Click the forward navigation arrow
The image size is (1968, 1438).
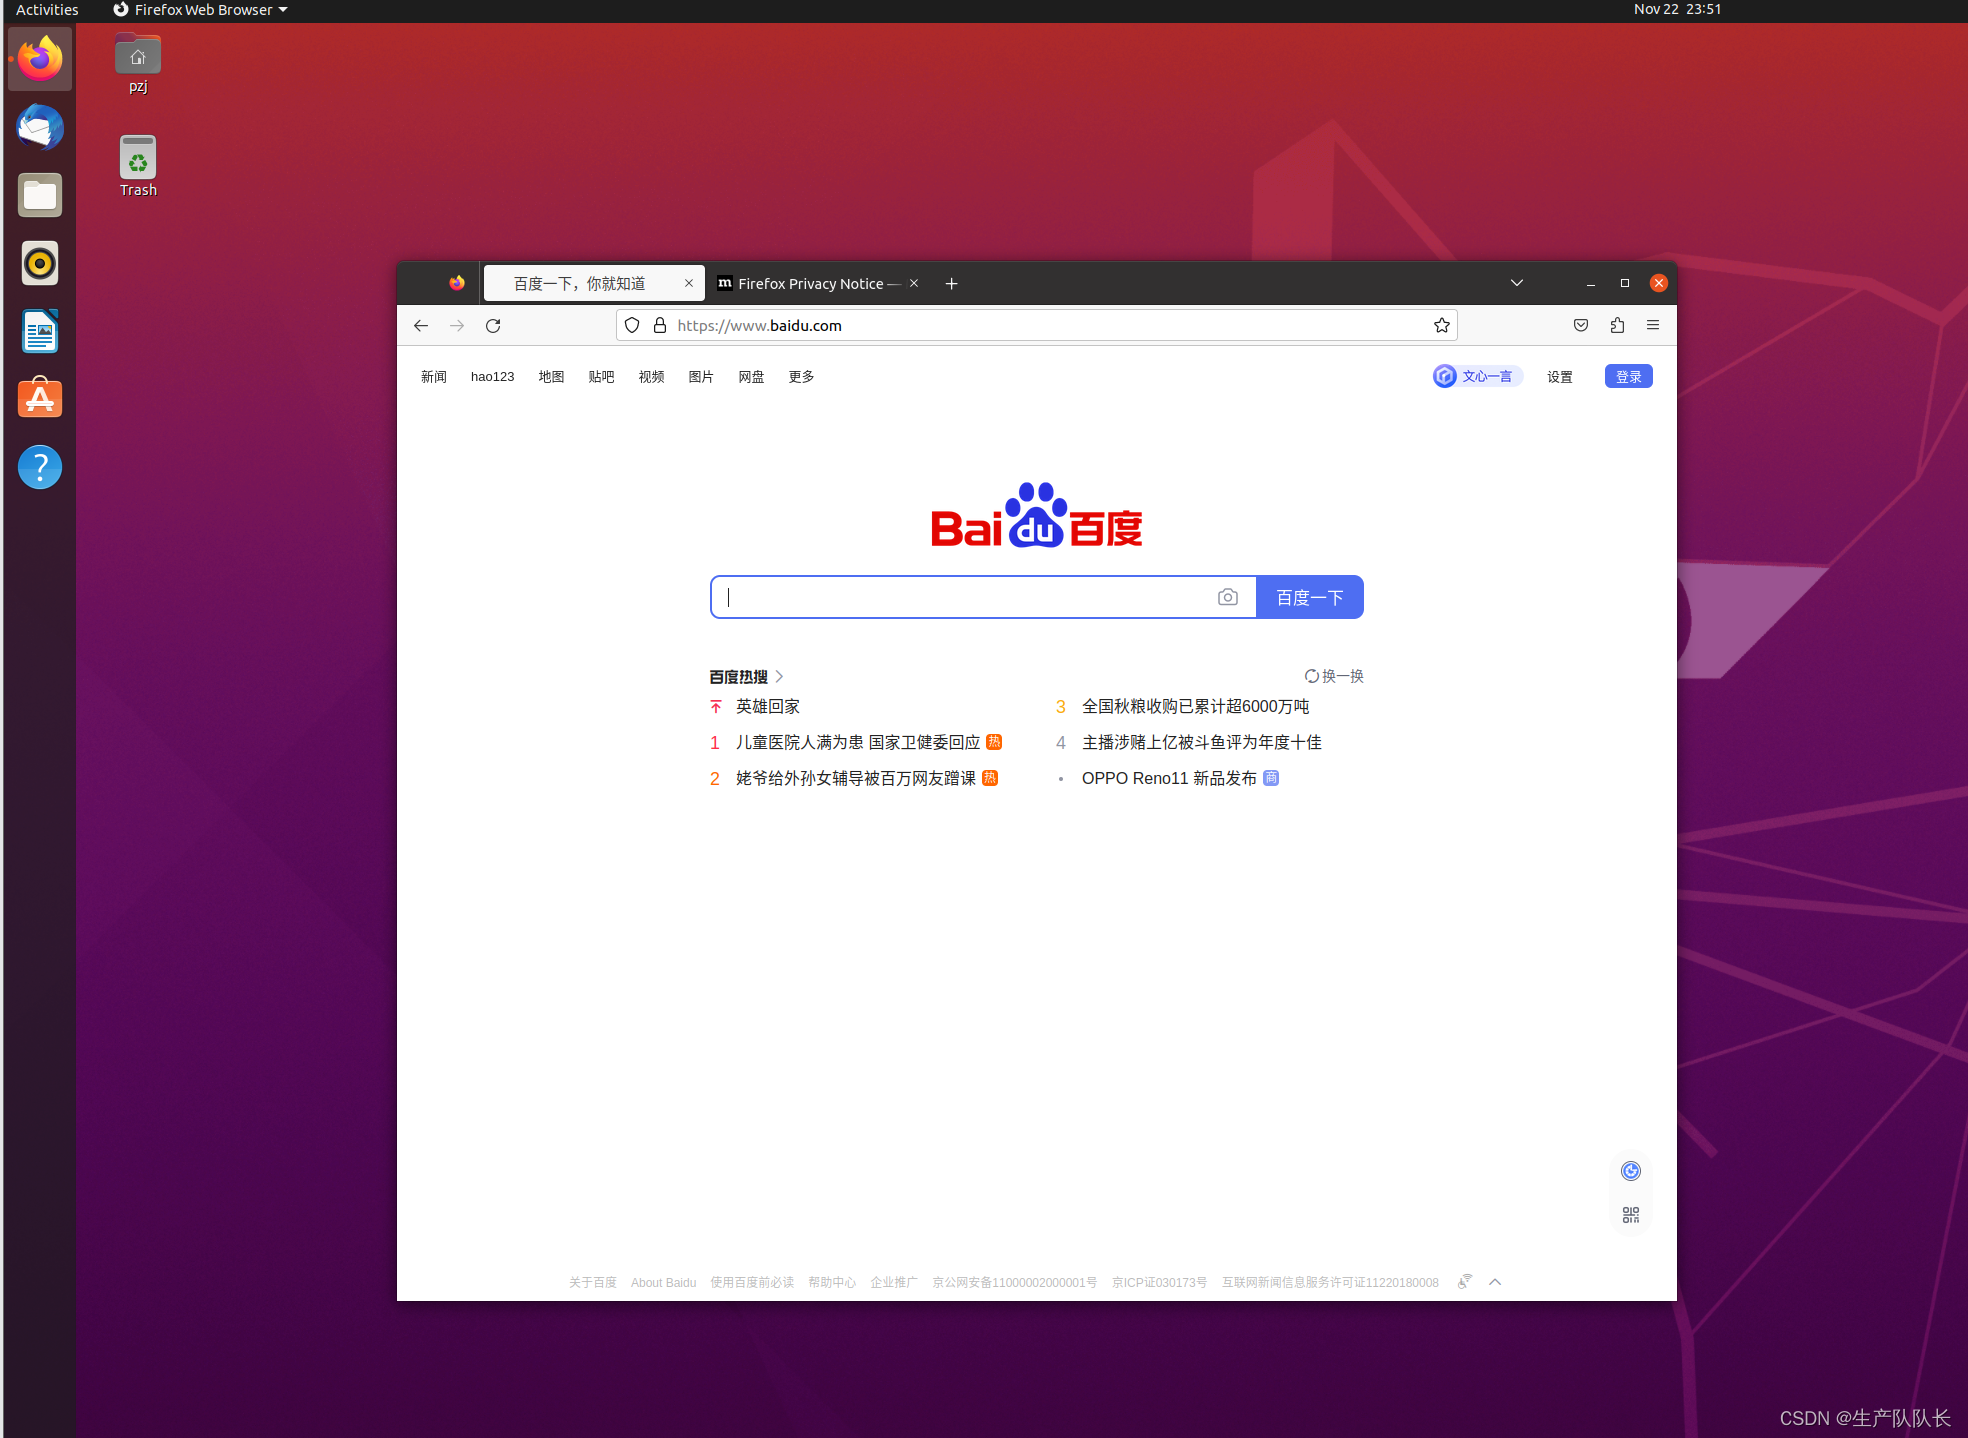coord(457,326)
